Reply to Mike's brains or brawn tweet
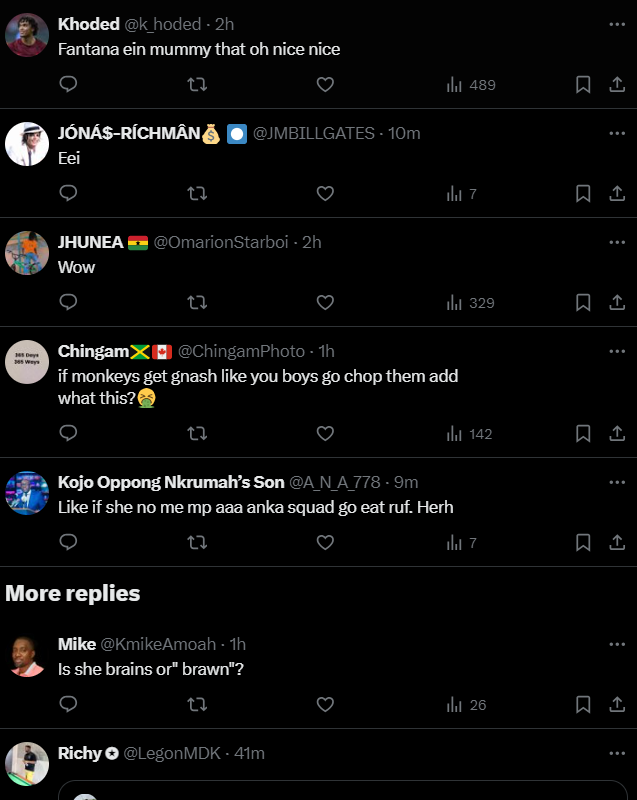Viewport: 637px width, 800px height. point(68,705)
